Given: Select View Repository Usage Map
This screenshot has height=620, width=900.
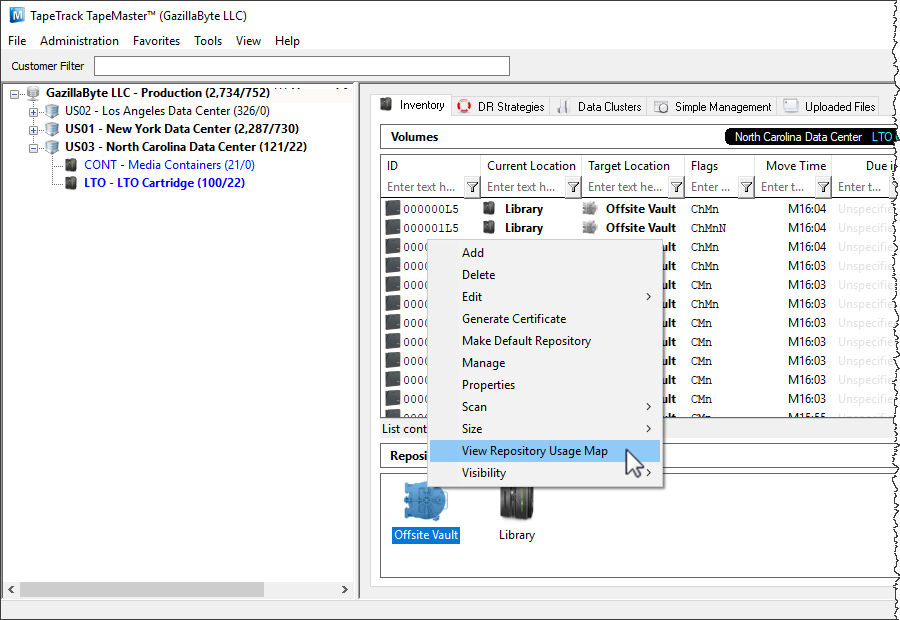Looking at the screenshot, I should (x=545, y=451).
